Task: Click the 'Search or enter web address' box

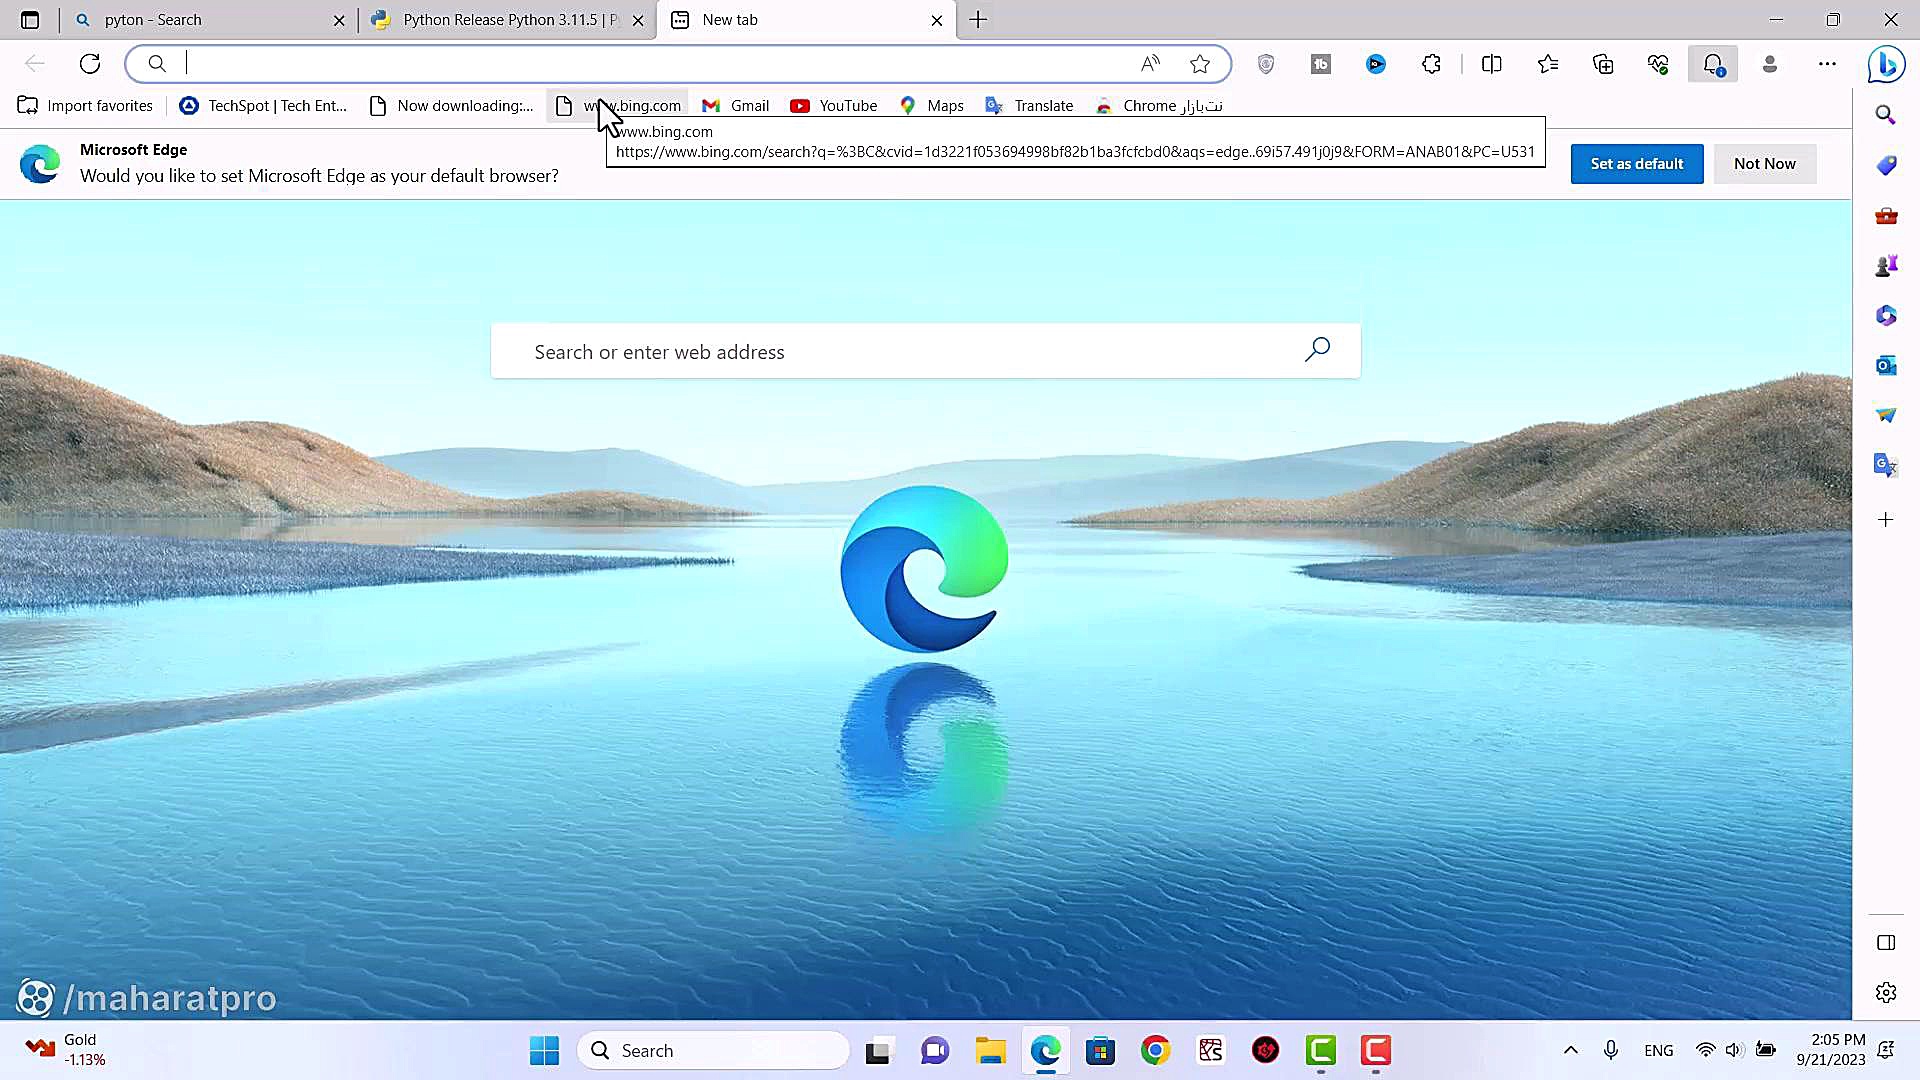Action: coord(925,351)
